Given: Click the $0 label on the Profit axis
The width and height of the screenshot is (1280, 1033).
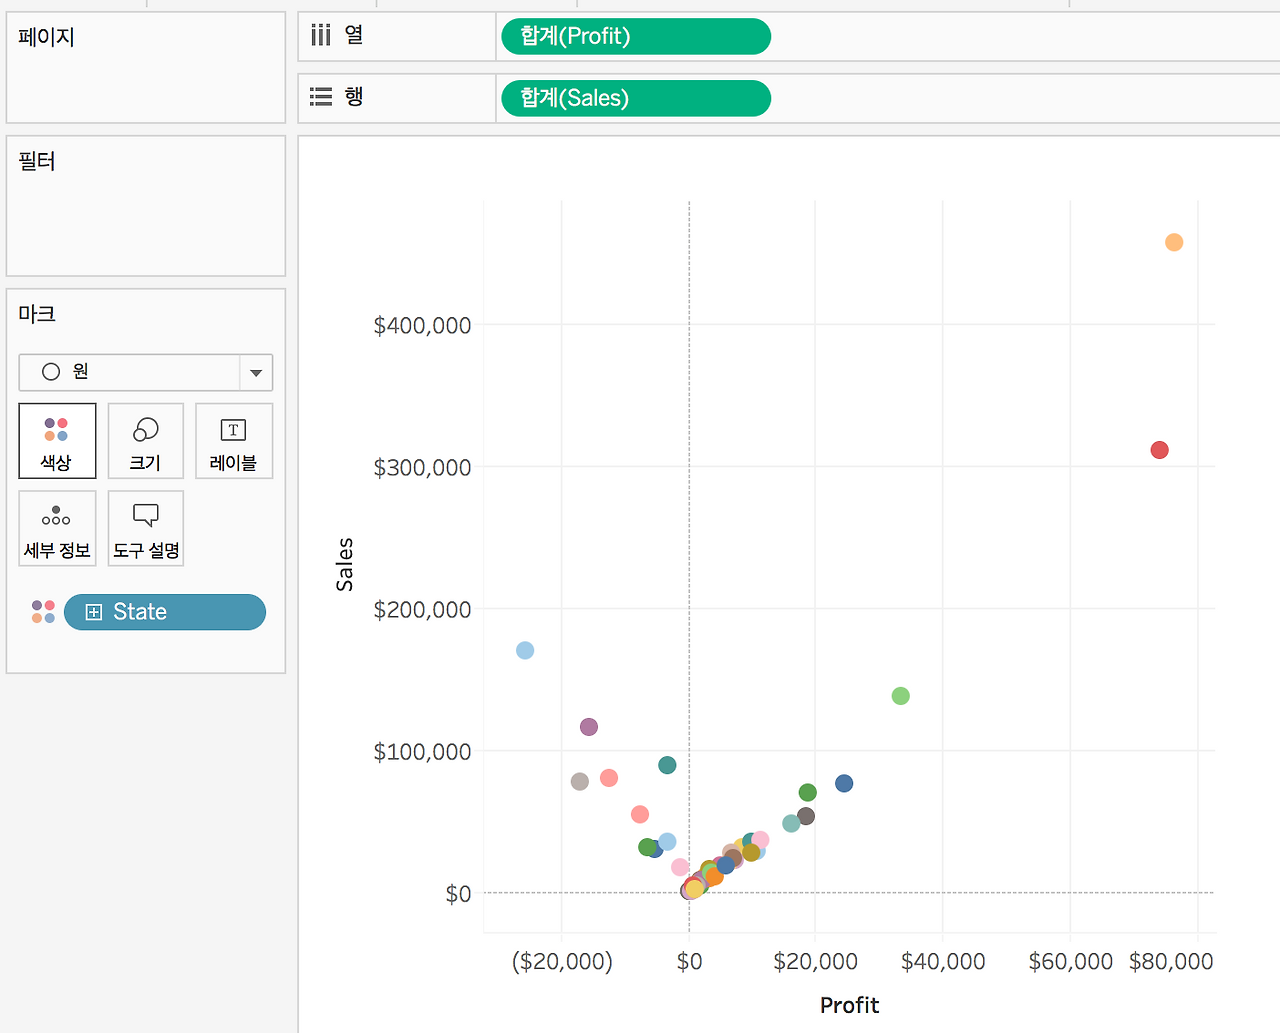Looking at the screenshot, I should (x=689, y=962).
